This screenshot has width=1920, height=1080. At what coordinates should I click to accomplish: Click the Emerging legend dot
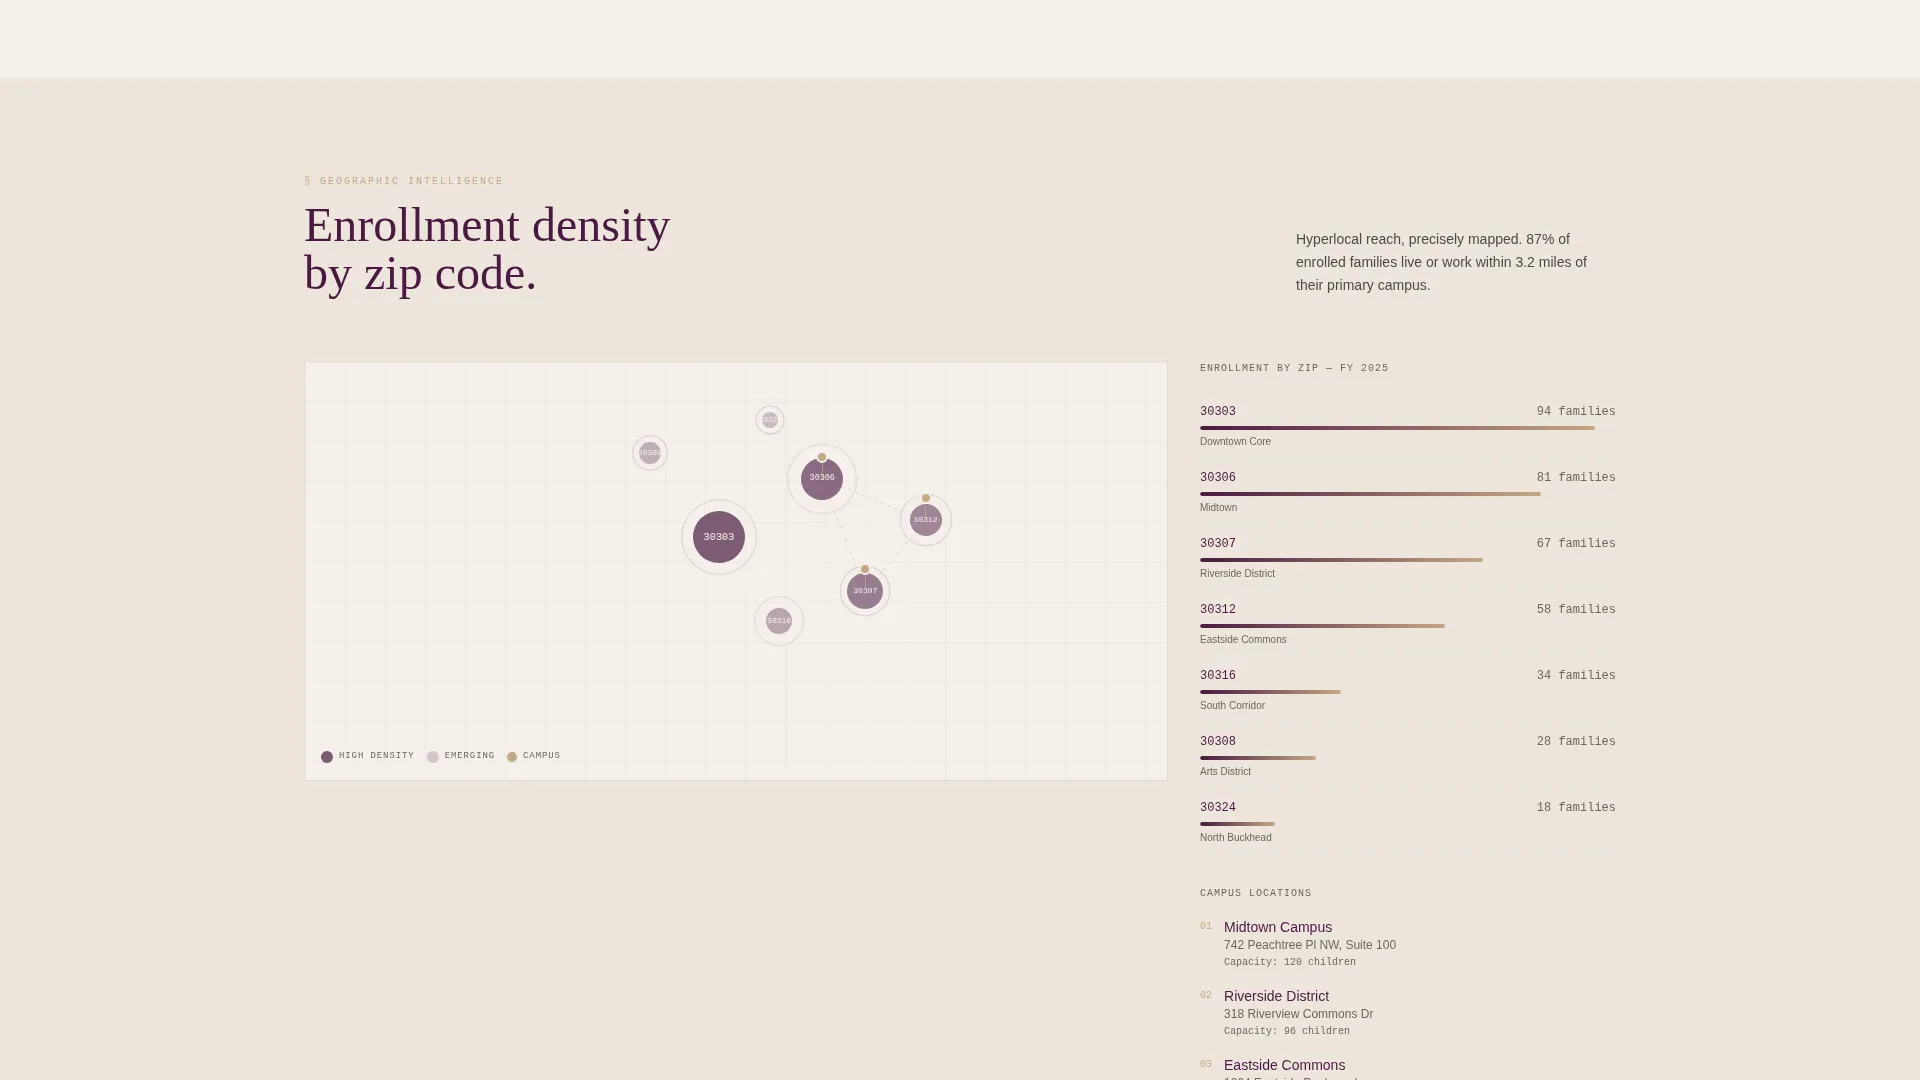coord(433,757)
